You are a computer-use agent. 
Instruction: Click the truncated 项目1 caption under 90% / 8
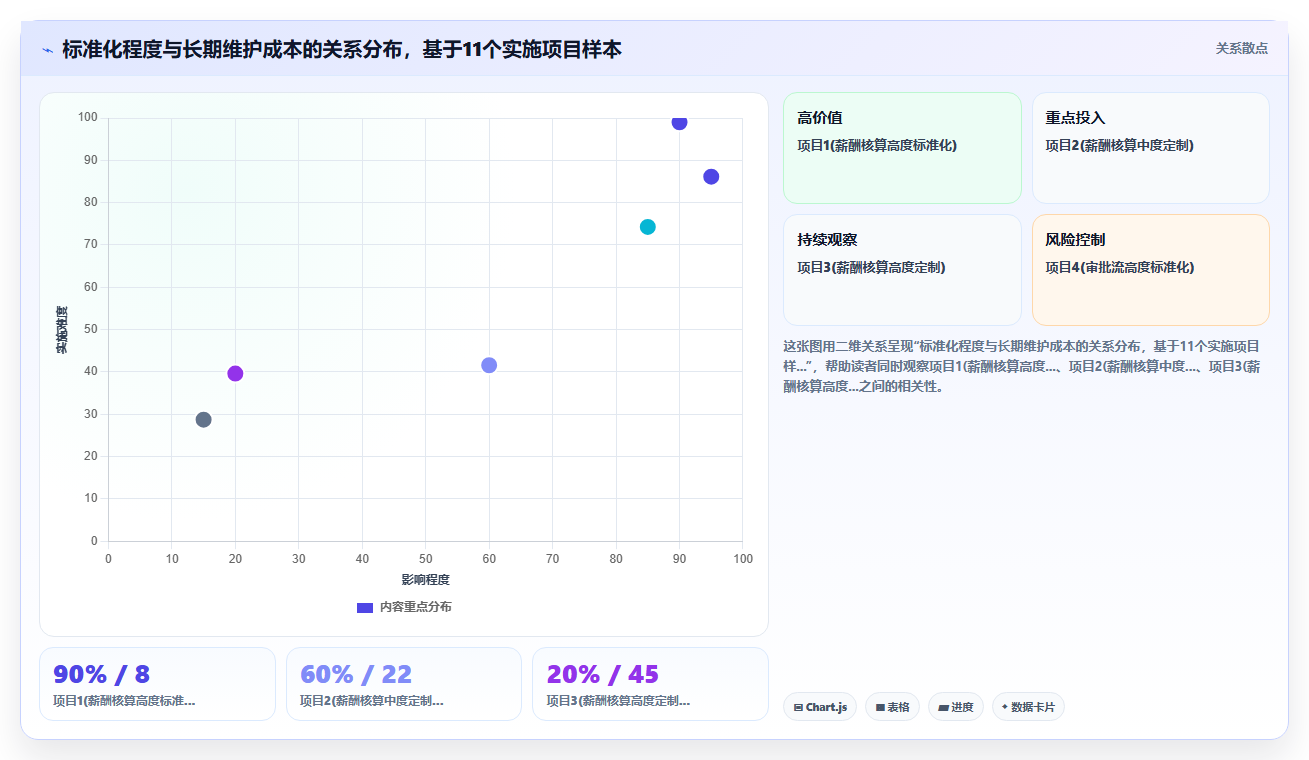click(124, 701)
